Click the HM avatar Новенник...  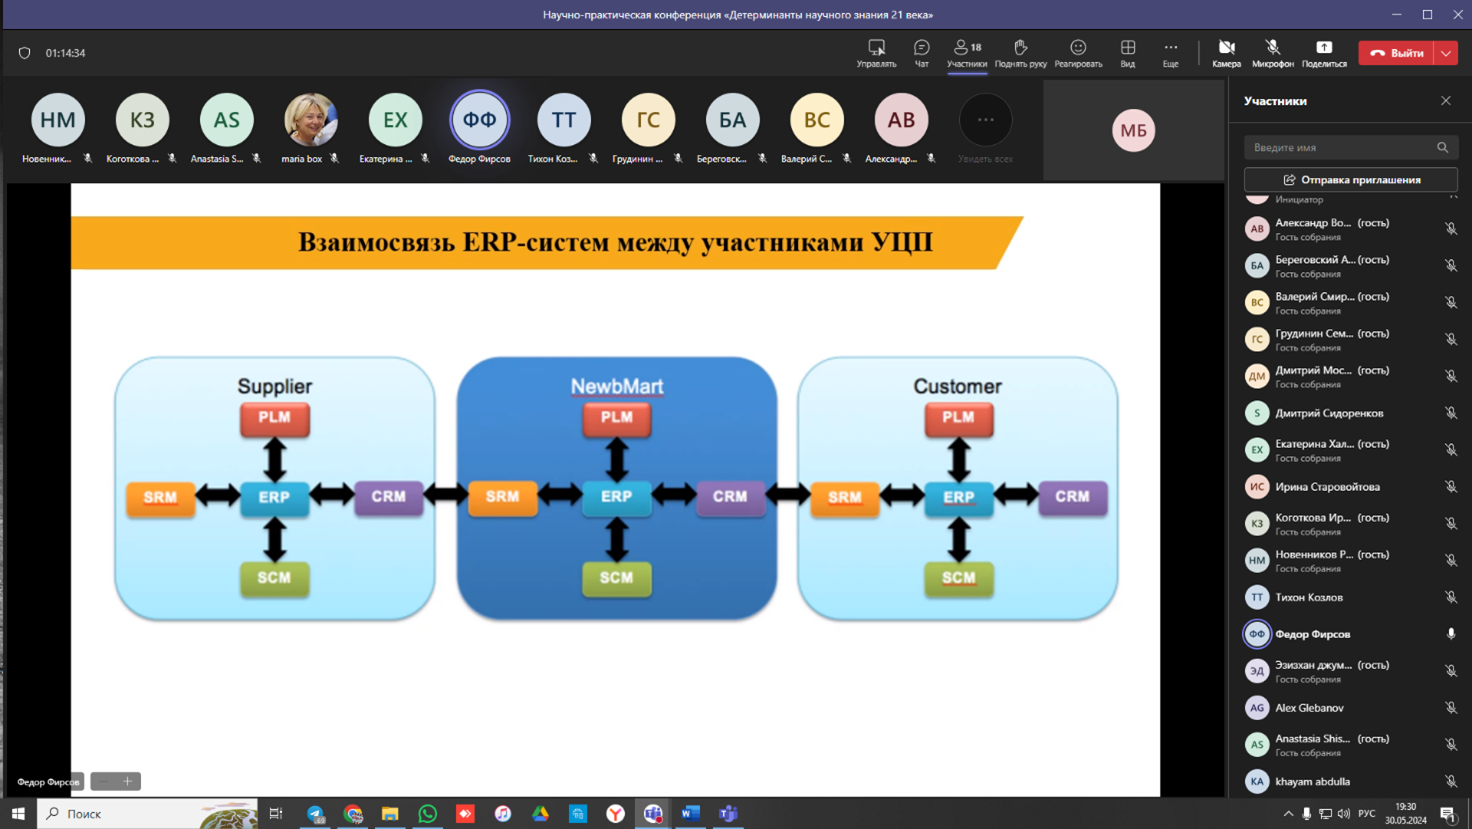pyautogui.click(x=58, y=120)
